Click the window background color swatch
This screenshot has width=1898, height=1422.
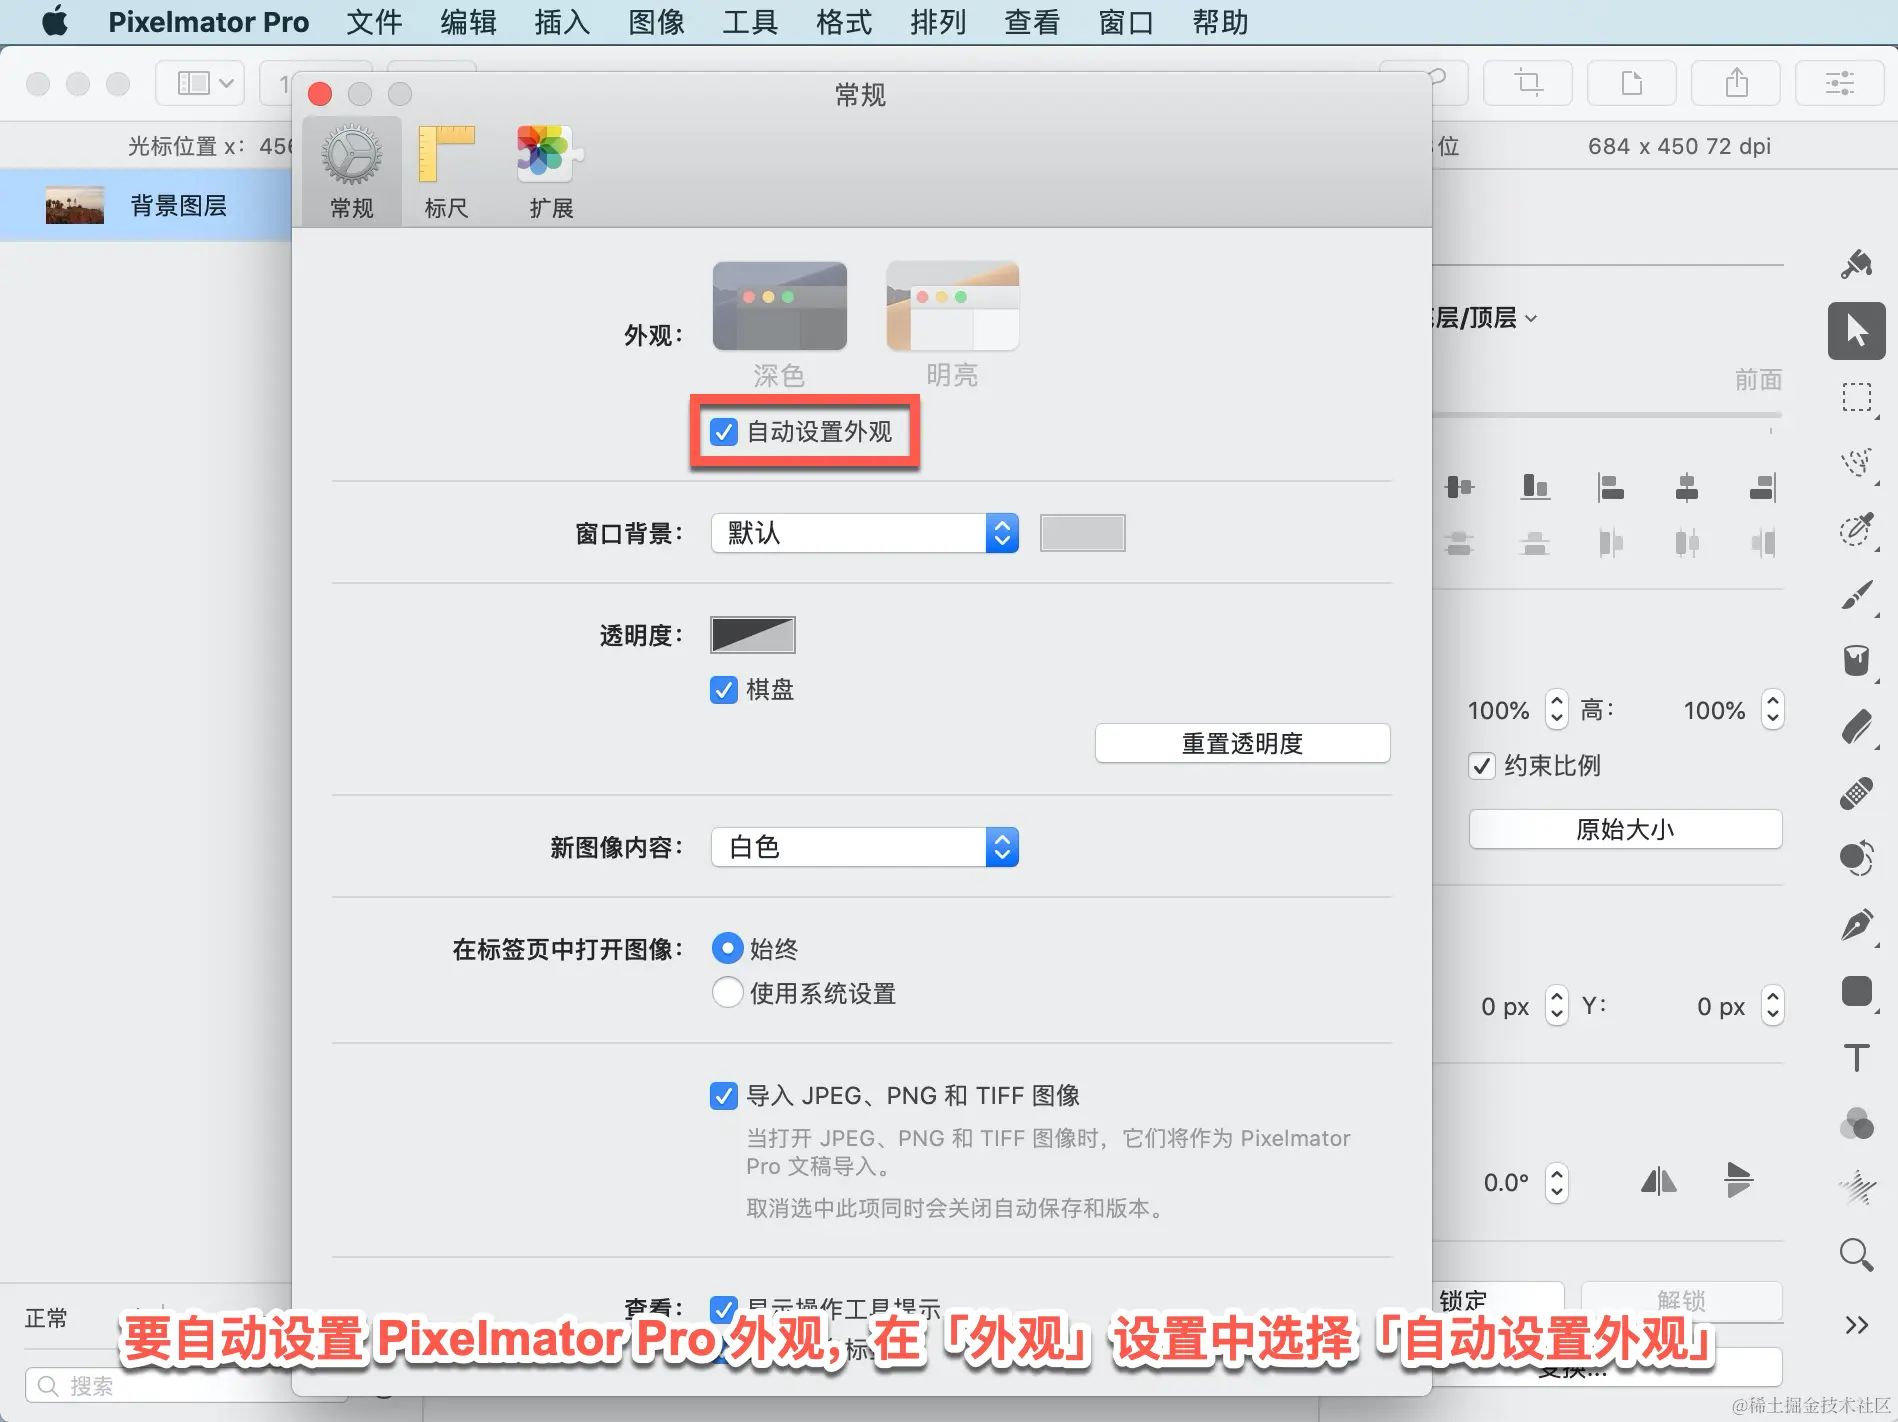(1083, 533)
